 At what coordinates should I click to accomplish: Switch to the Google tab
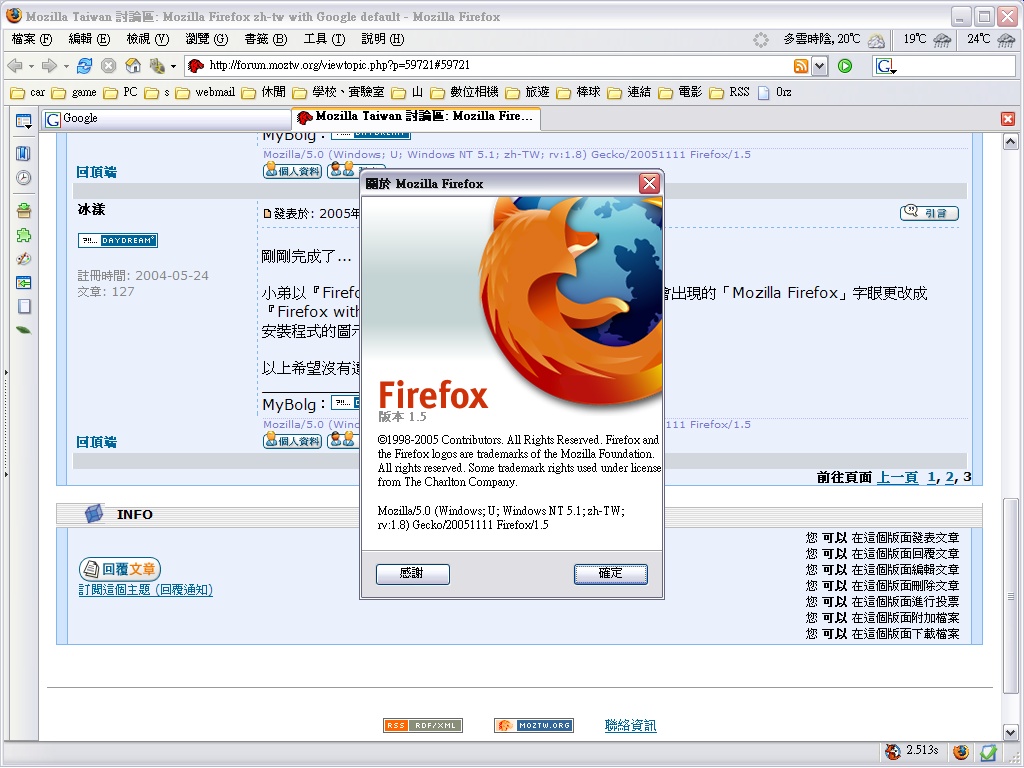tap(167, 119)
